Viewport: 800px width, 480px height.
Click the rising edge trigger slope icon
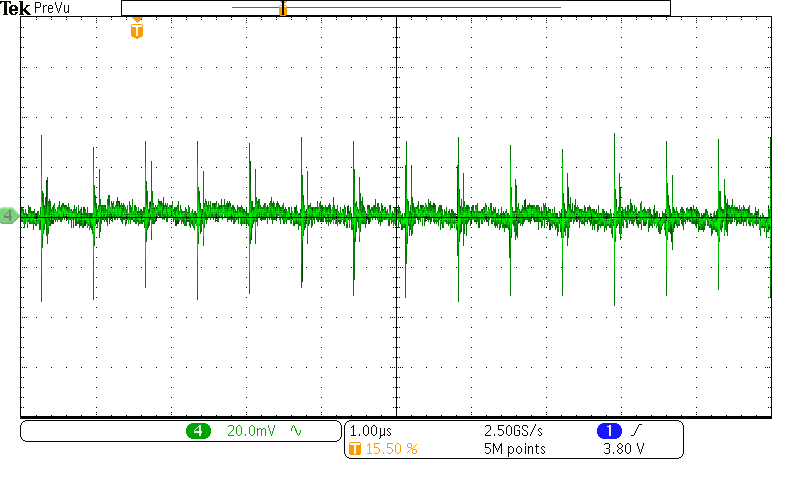[x=636, y=431]
